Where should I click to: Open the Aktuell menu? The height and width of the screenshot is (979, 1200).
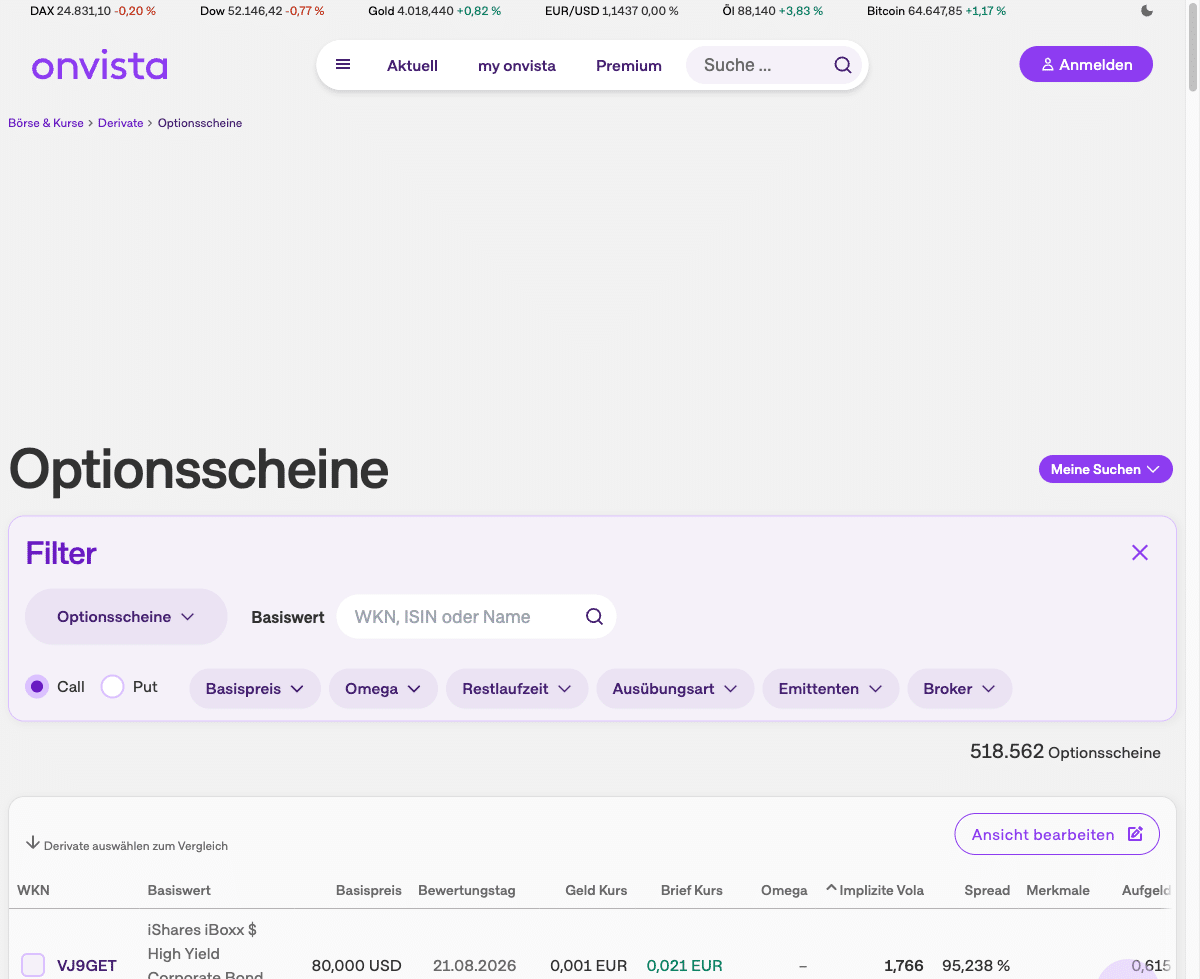coord(413,66)
